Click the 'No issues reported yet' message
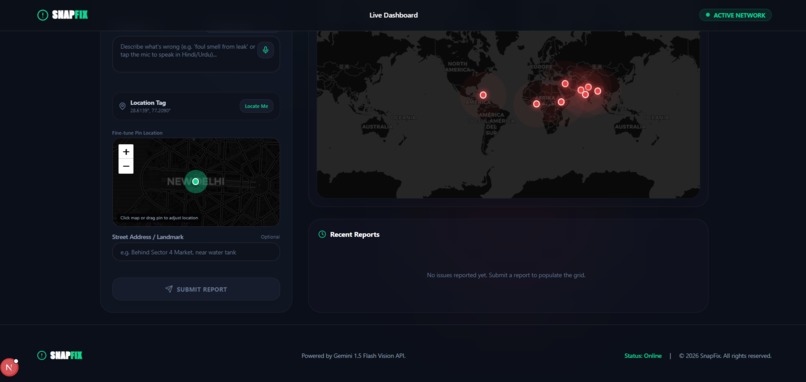 (x=506, y=275)
